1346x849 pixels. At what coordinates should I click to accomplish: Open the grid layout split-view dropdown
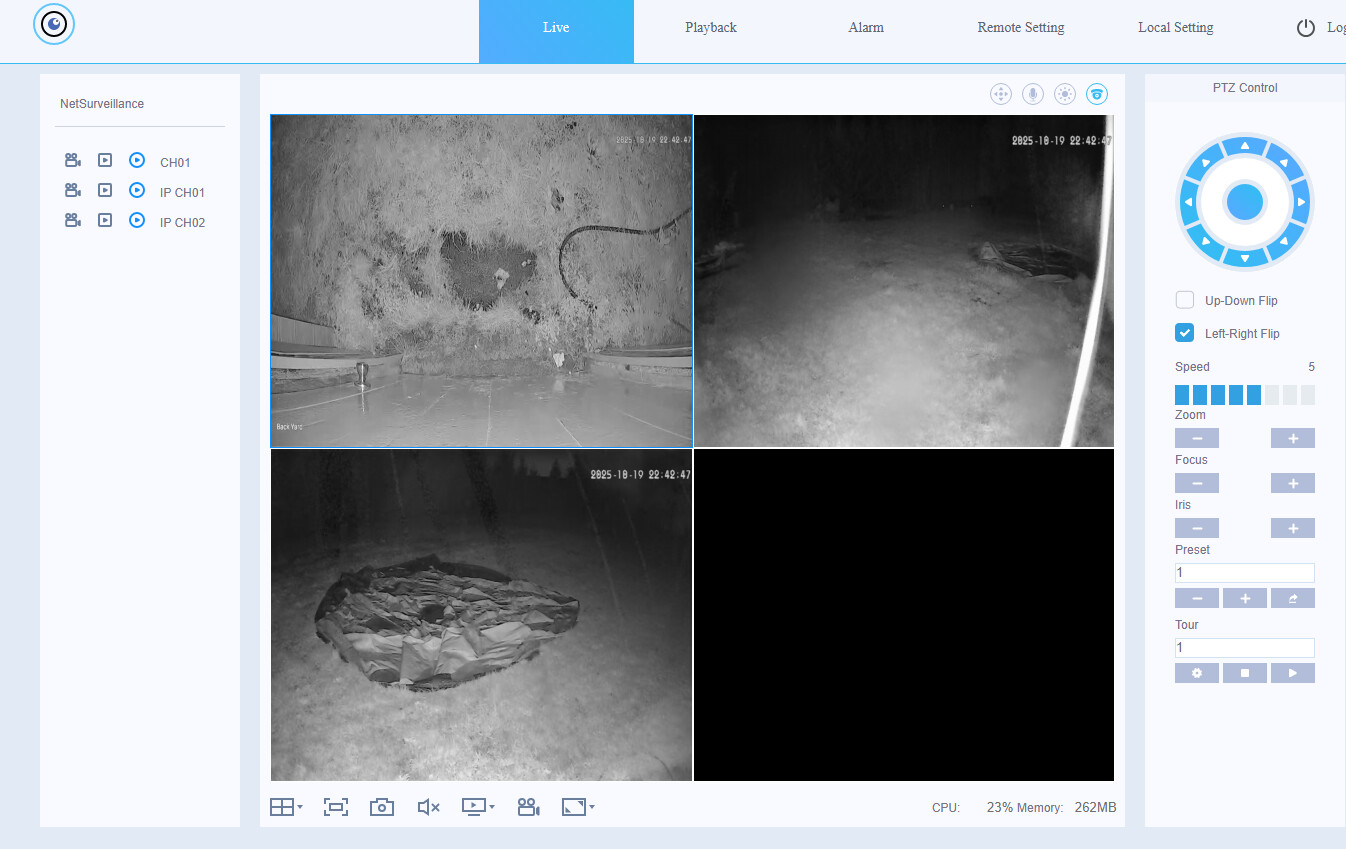tap(286, 807)
